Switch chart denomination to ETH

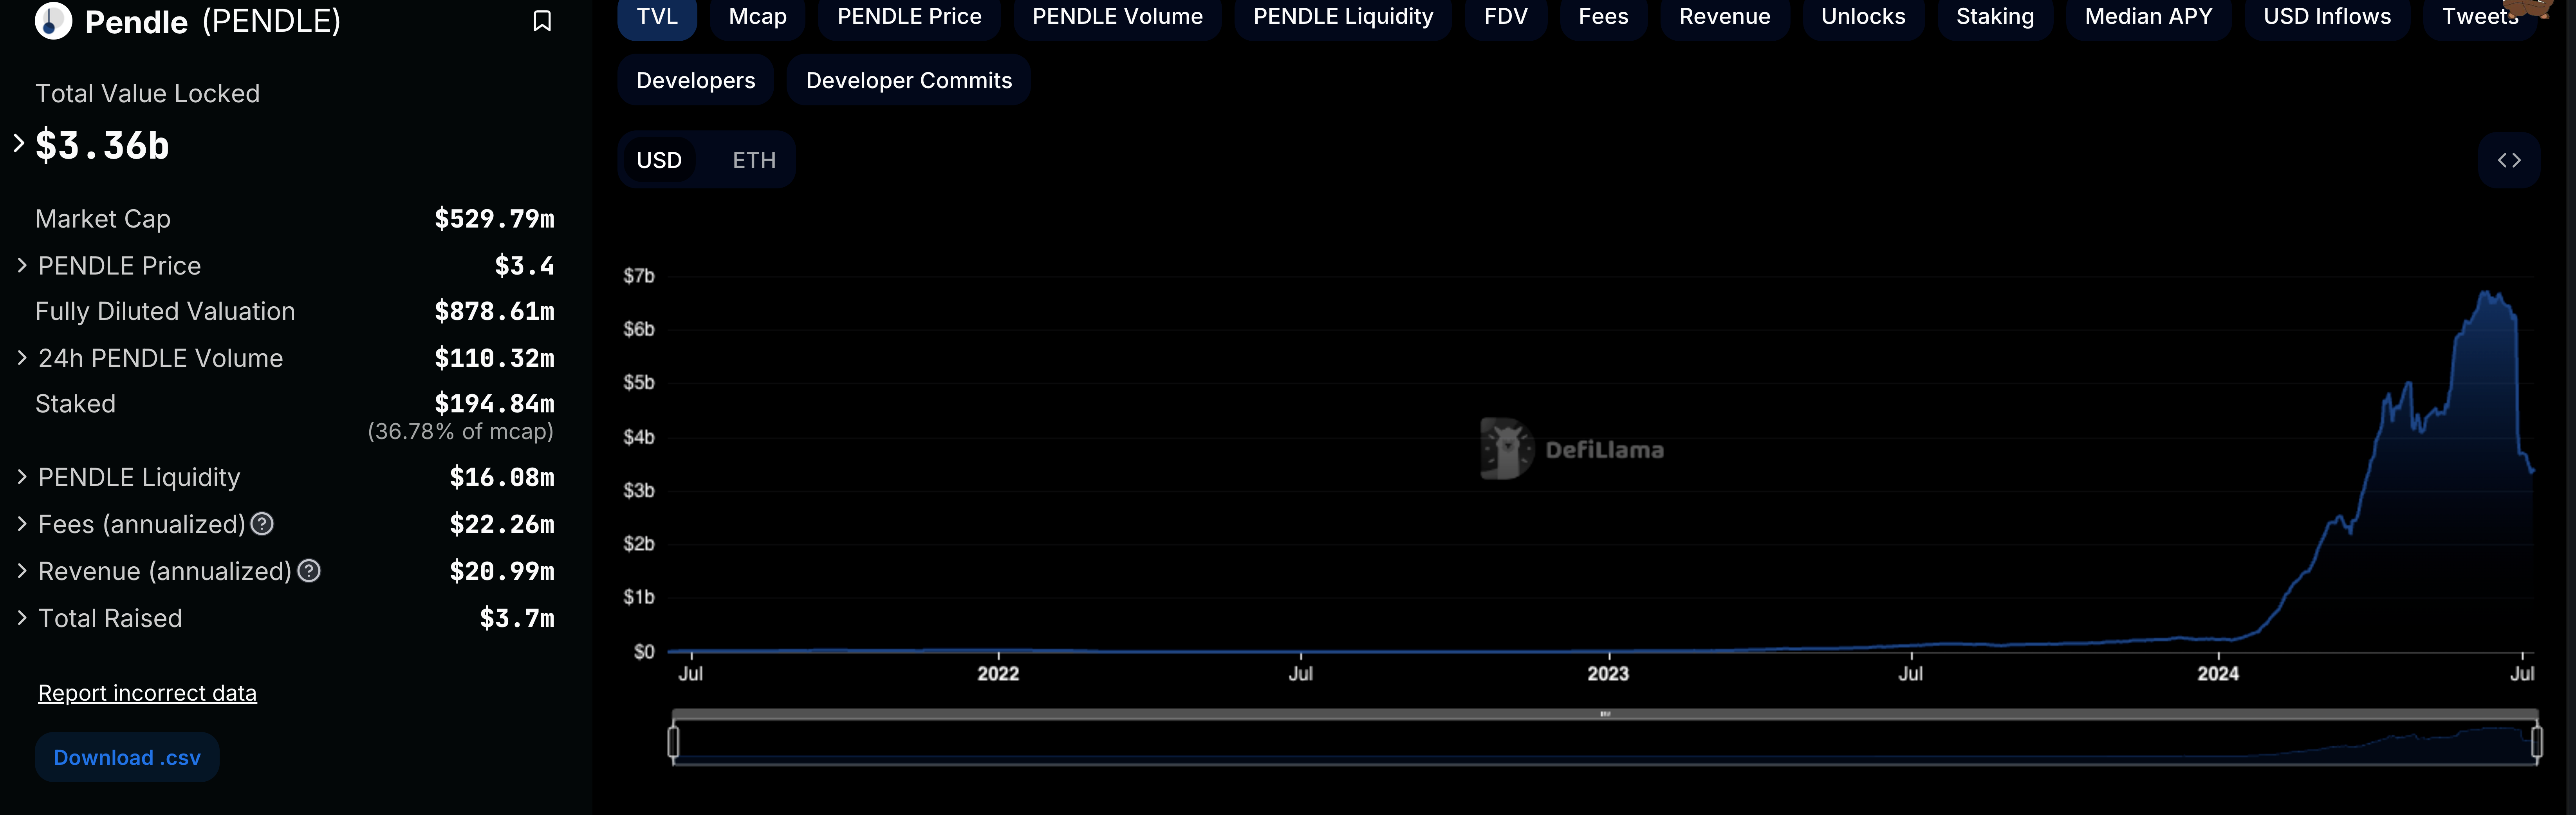(754, 160)
